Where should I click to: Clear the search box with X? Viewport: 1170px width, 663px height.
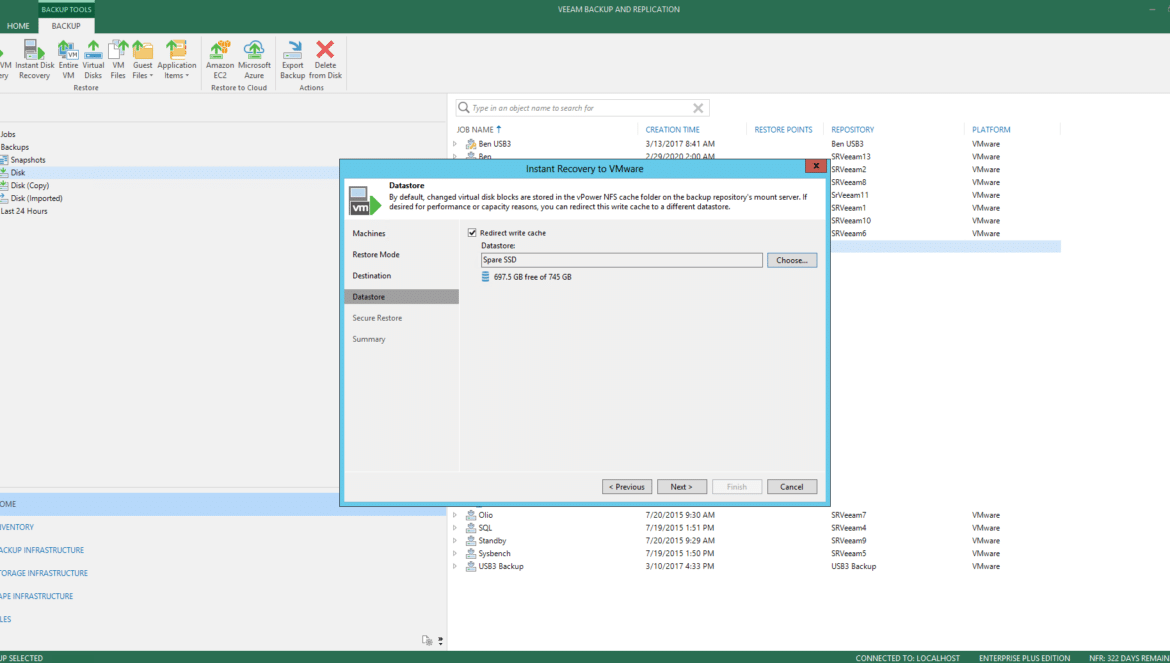(x=698, y=108)
